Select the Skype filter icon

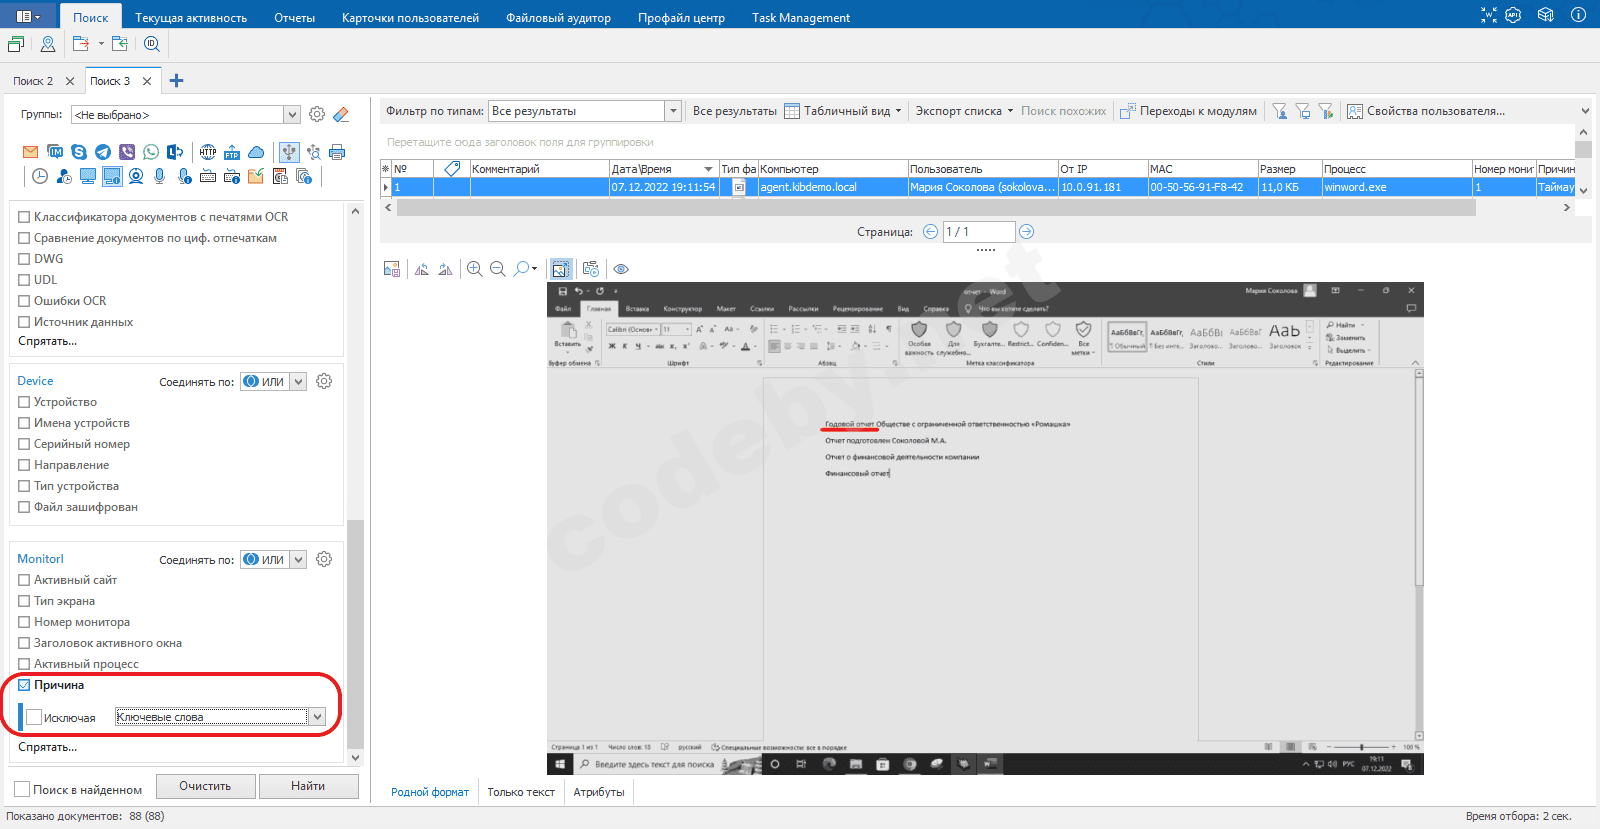coord(79,152)
